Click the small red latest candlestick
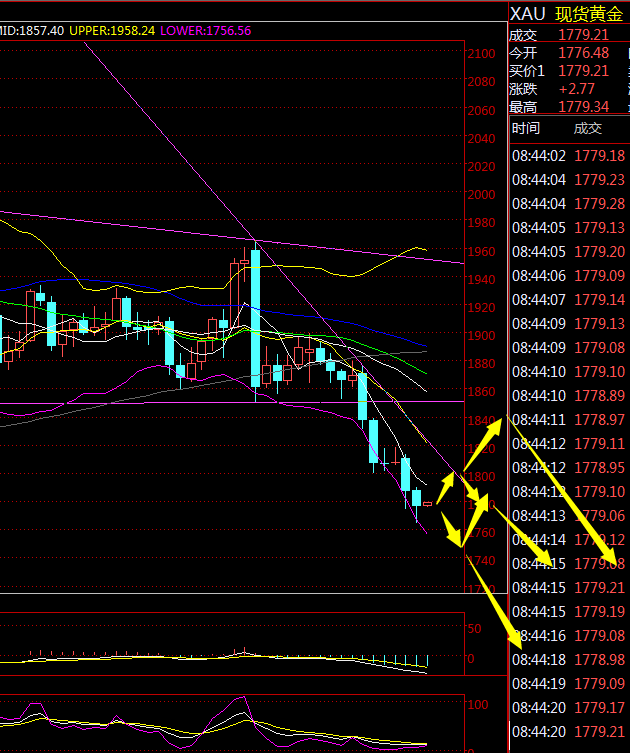630x753 pixels. point(428,504)
